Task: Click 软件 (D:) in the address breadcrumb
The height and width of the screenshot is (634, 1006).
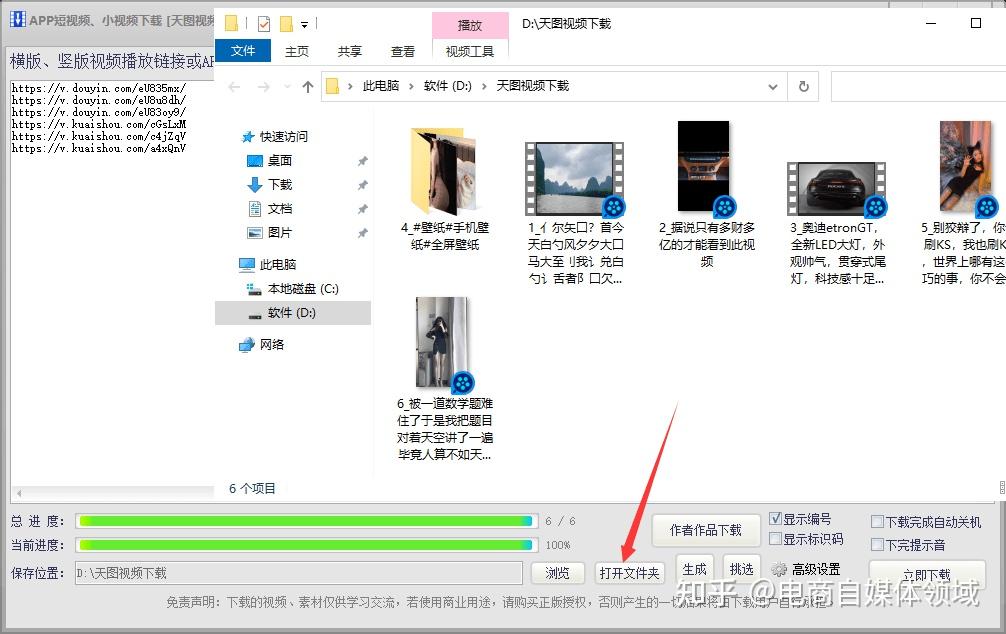Action: coord(448,86)
